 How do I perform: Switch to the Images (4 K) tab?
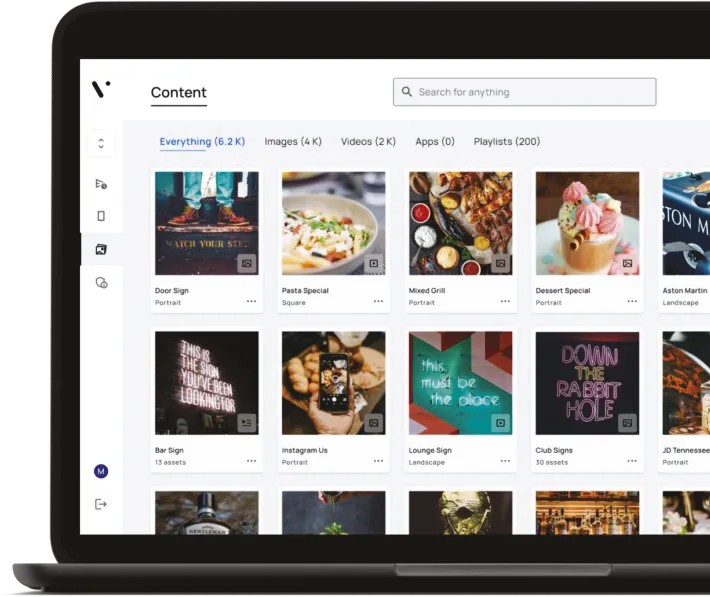coord(293,142)
